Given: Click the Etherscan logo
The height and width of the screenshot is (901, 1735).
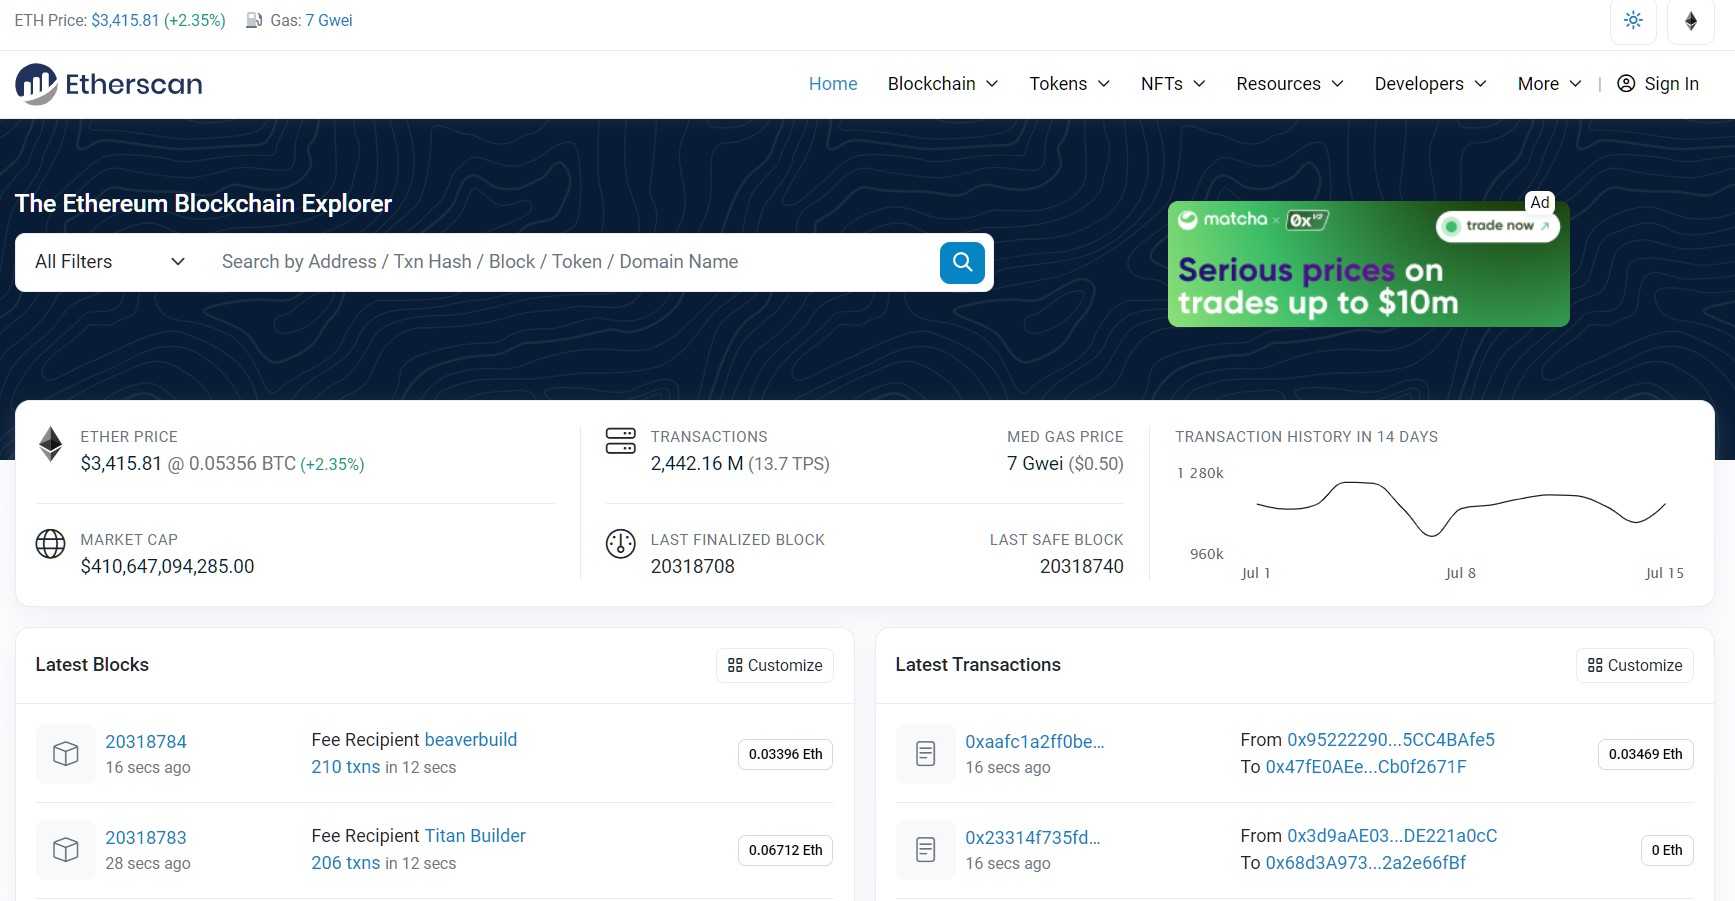Looking at the screenshot, I should 108,84.
